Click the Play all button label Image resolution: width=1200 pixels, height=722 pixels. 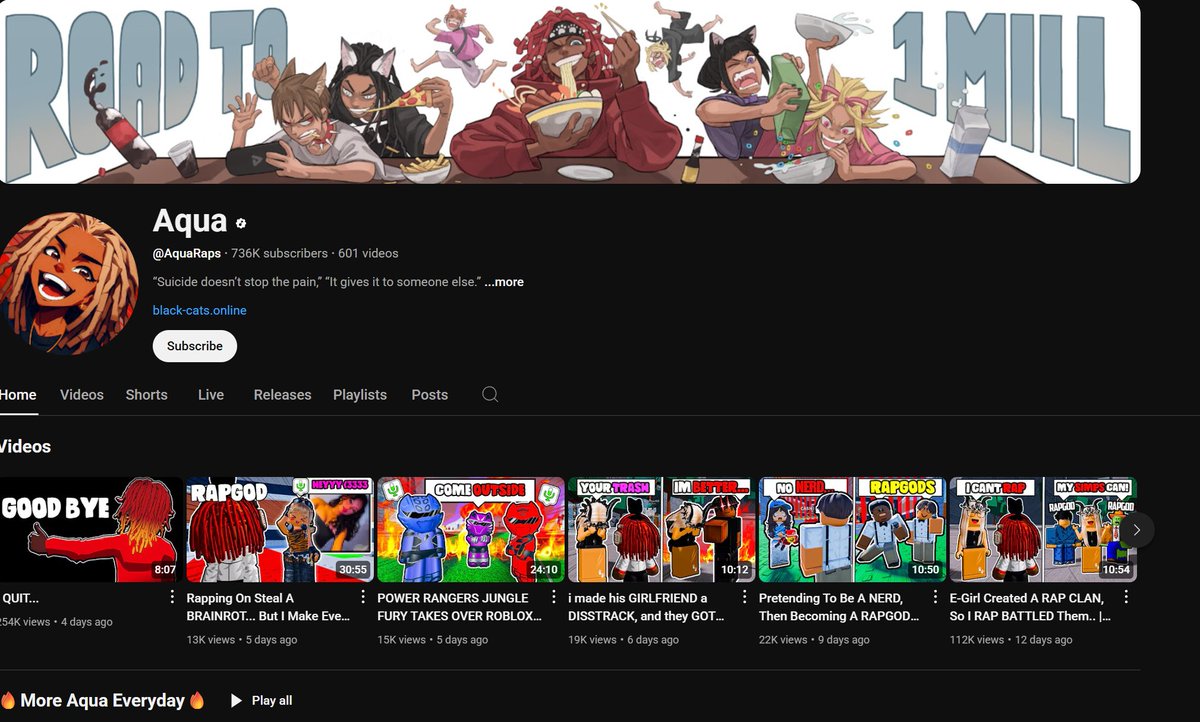tap(272, 701)
